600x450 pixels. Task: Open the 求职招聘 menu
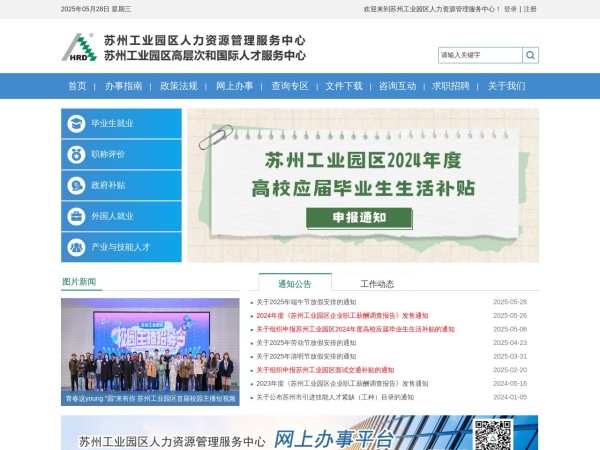coord(450,86)
